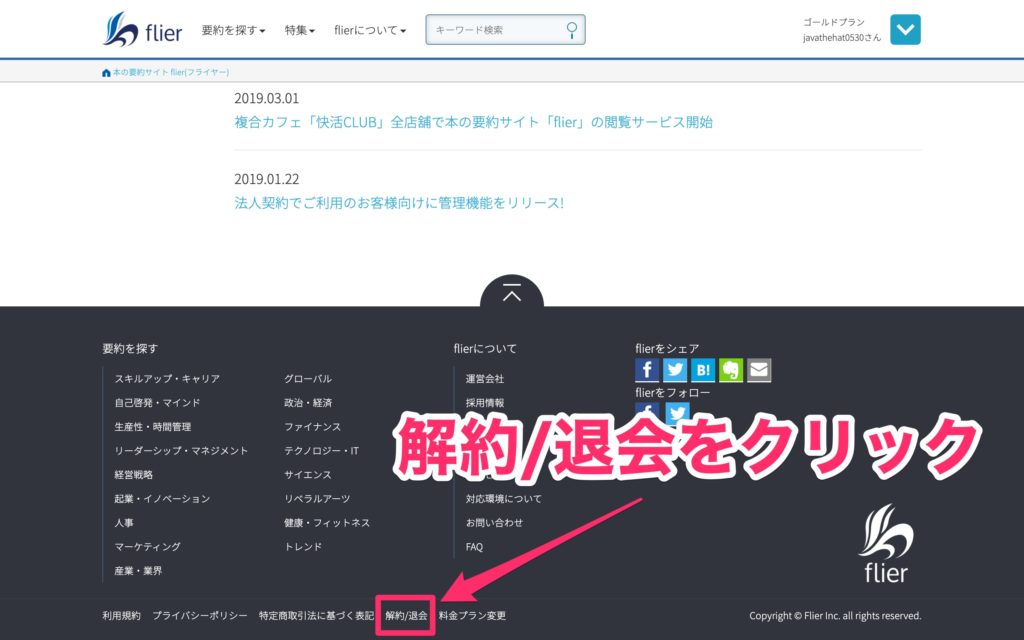Share flier via email icon
Screen dimensions: 1024x640
tap(759, 370)
